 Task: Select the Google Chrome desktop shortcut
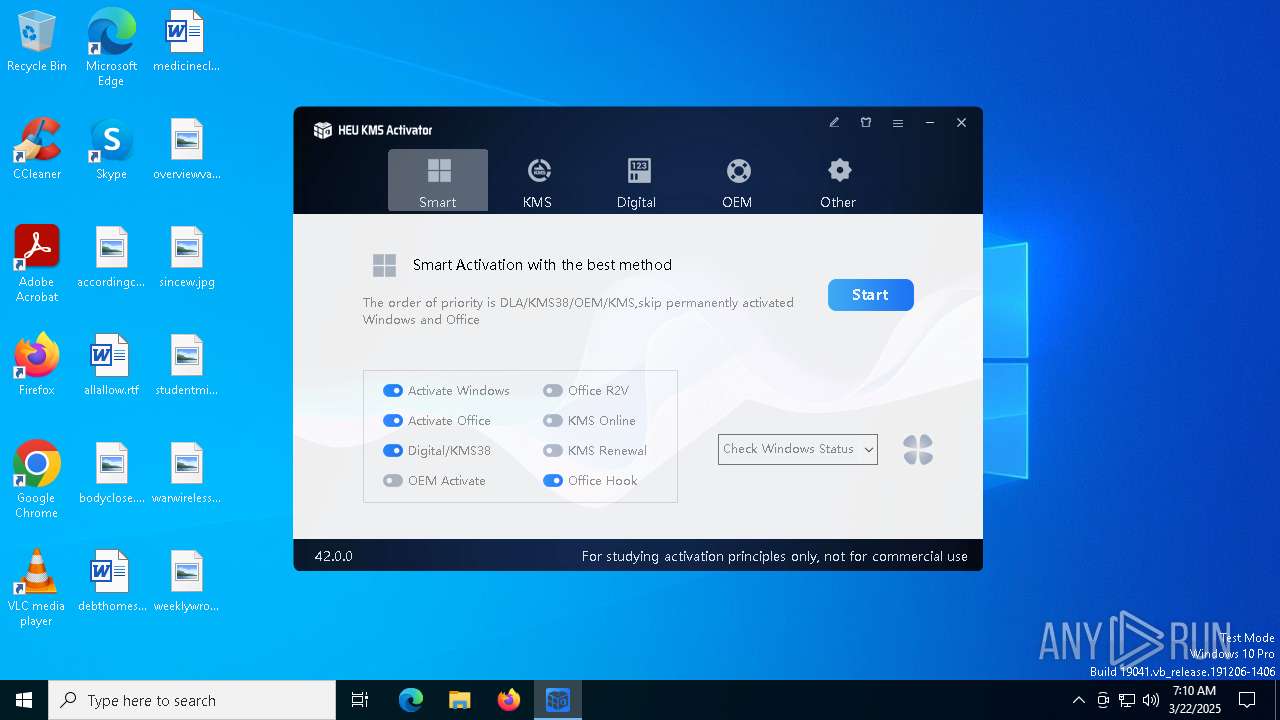[37, 480]
